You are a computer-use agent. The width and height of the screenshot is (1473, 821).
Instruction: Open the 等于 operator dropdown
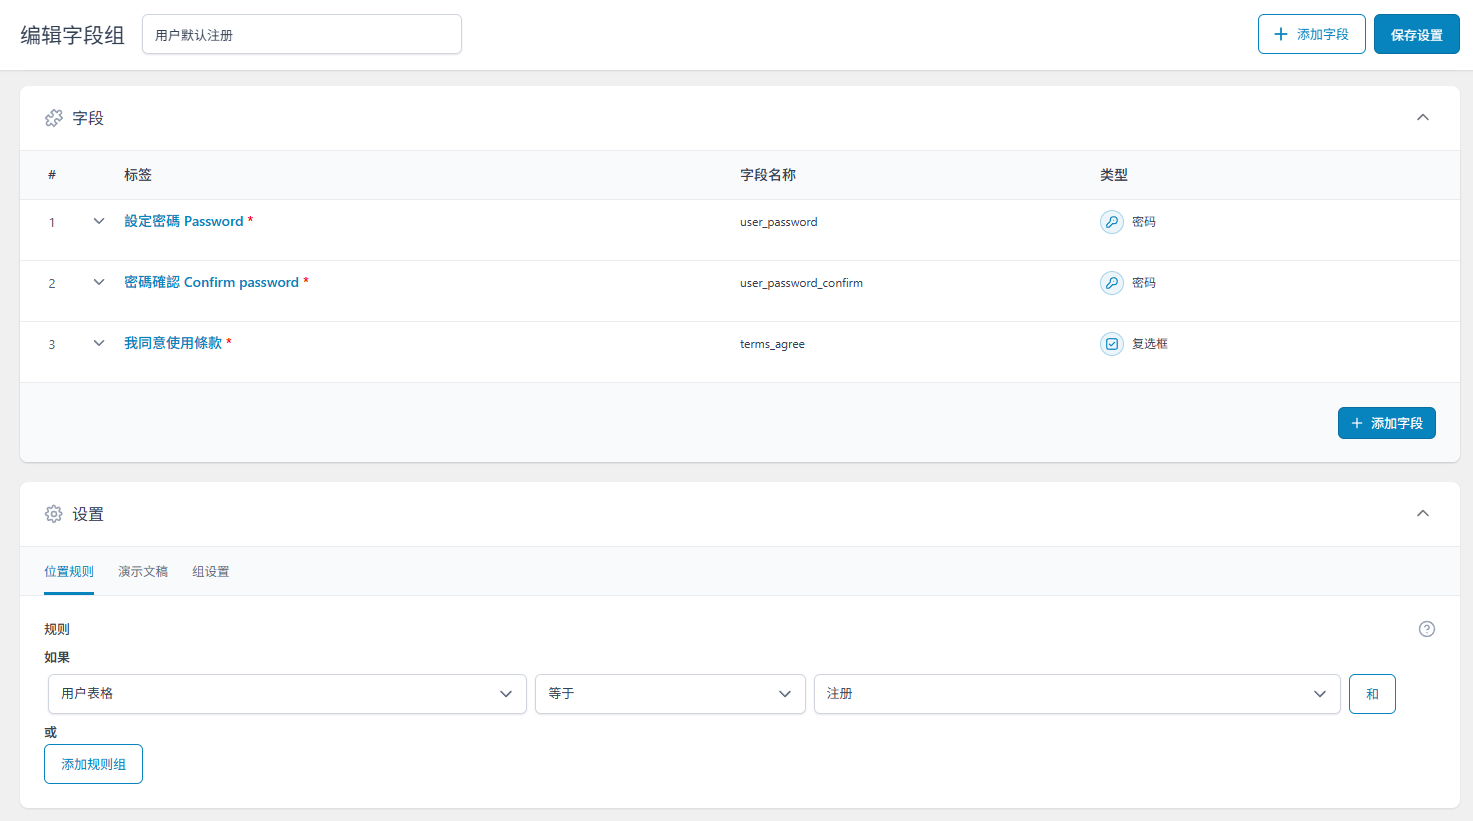point(670,694)
